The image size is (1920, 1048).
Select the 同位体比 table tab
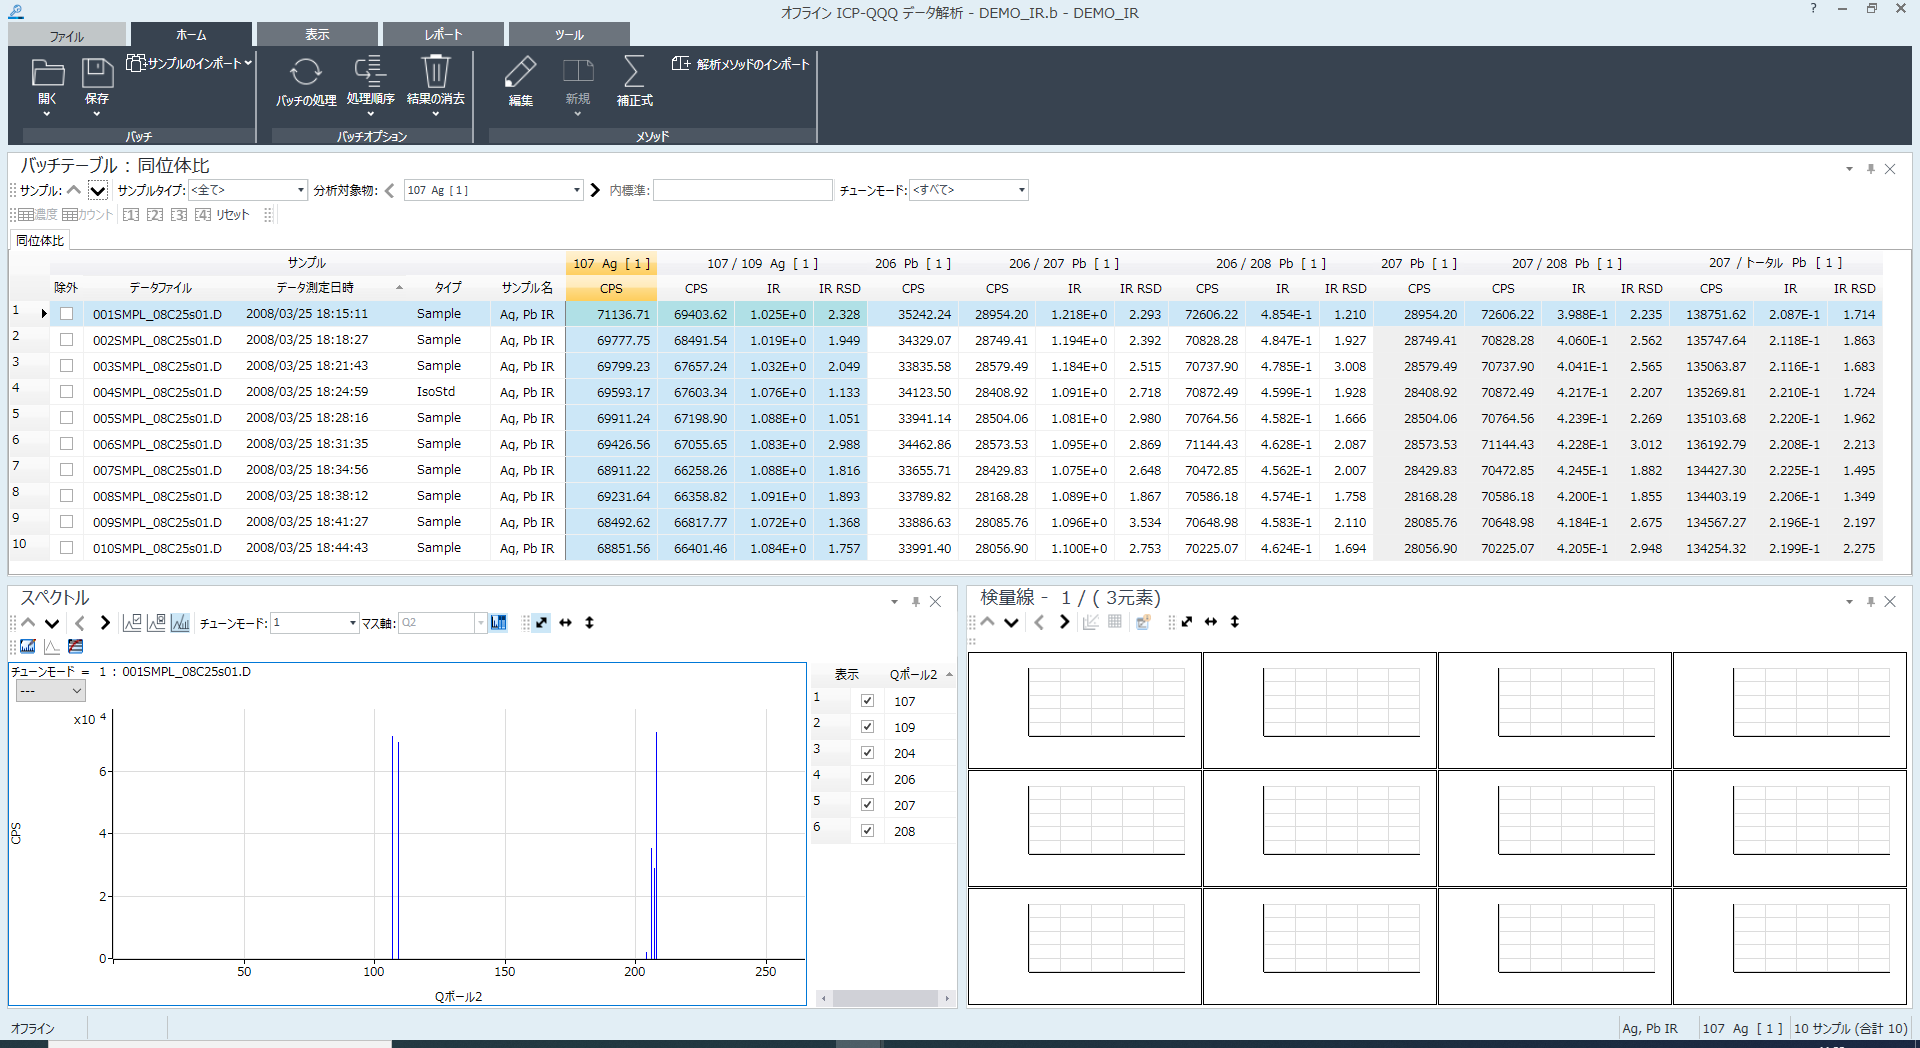pyautogui.click(x=40, y=241)
